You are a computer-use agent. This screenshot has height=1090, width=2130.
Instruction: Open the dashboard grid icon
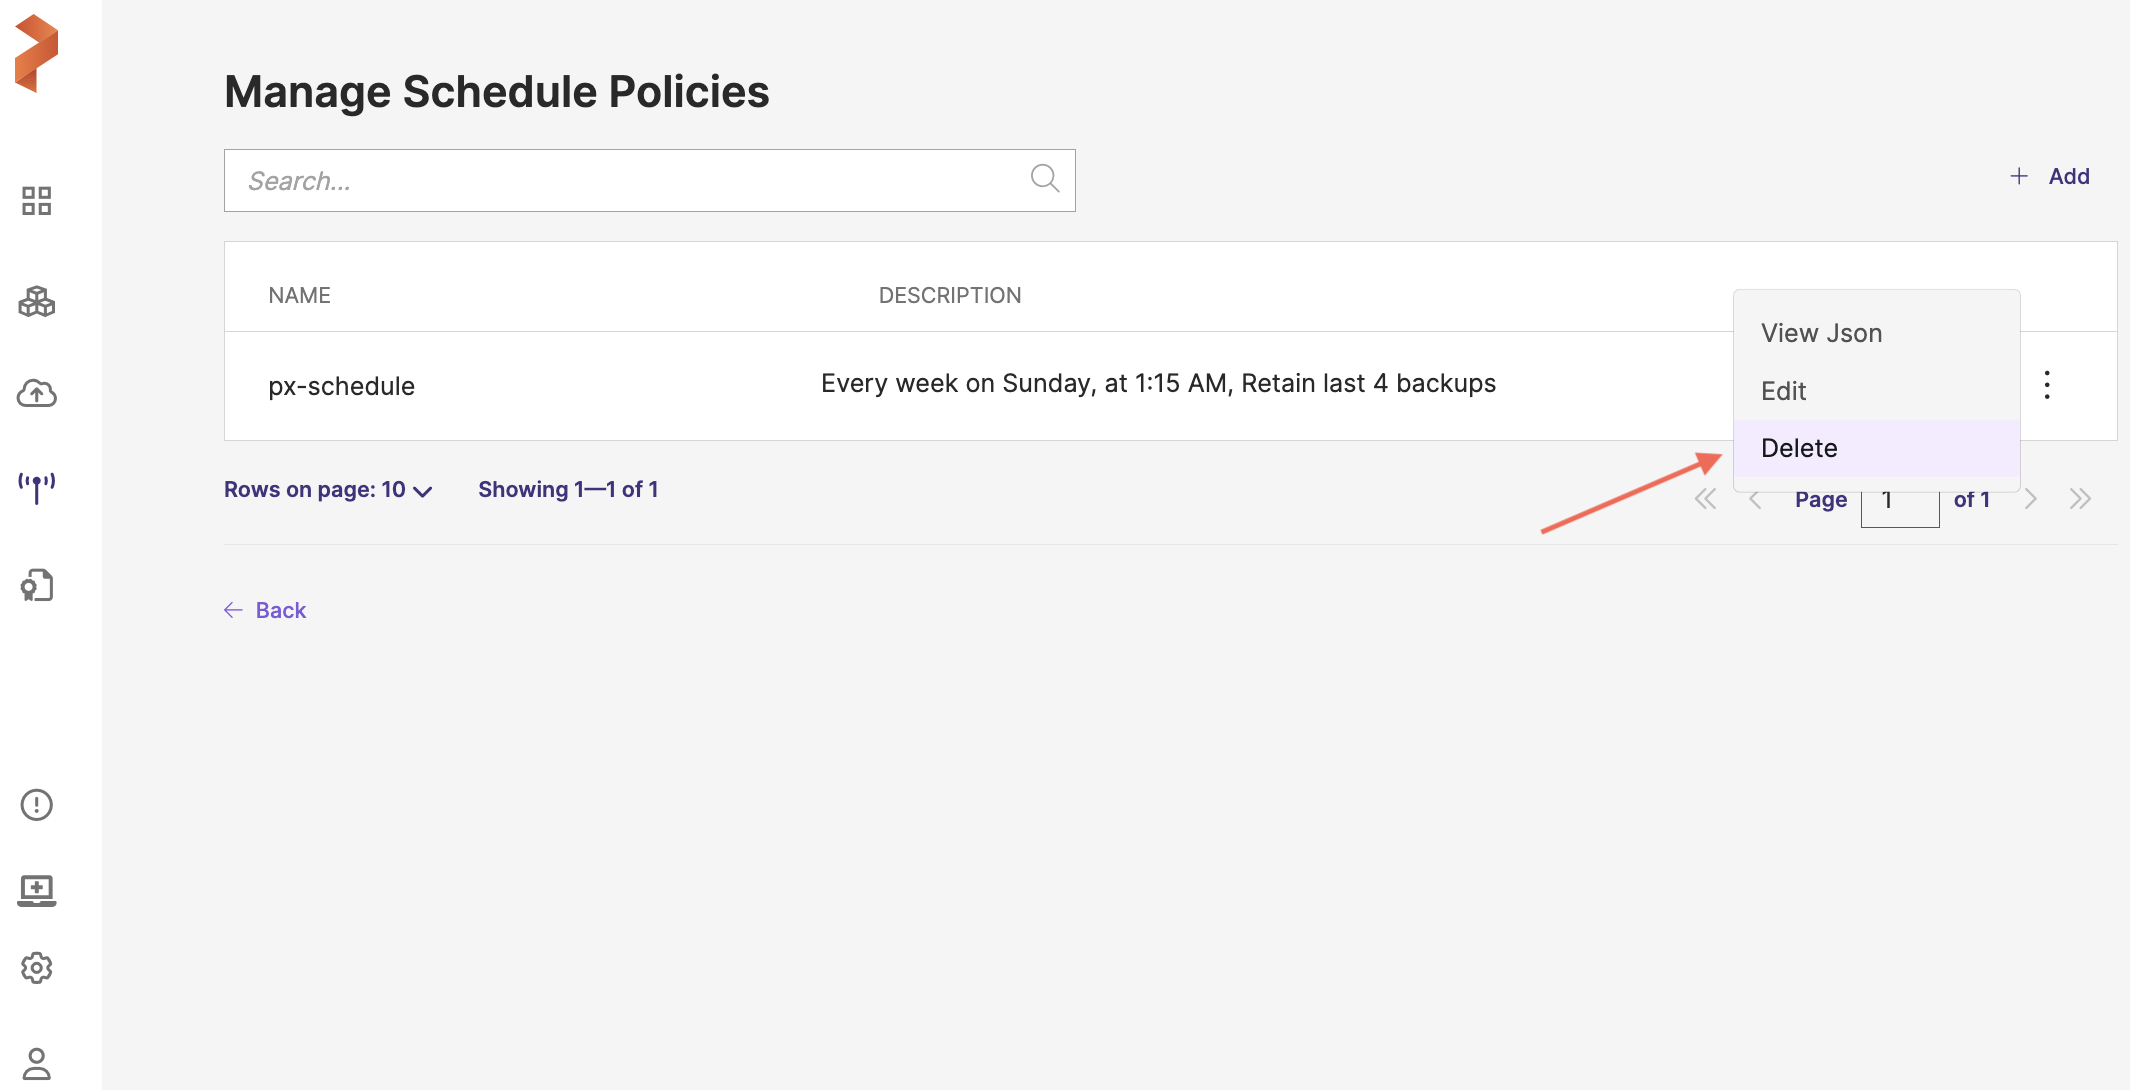coord(37,201)
